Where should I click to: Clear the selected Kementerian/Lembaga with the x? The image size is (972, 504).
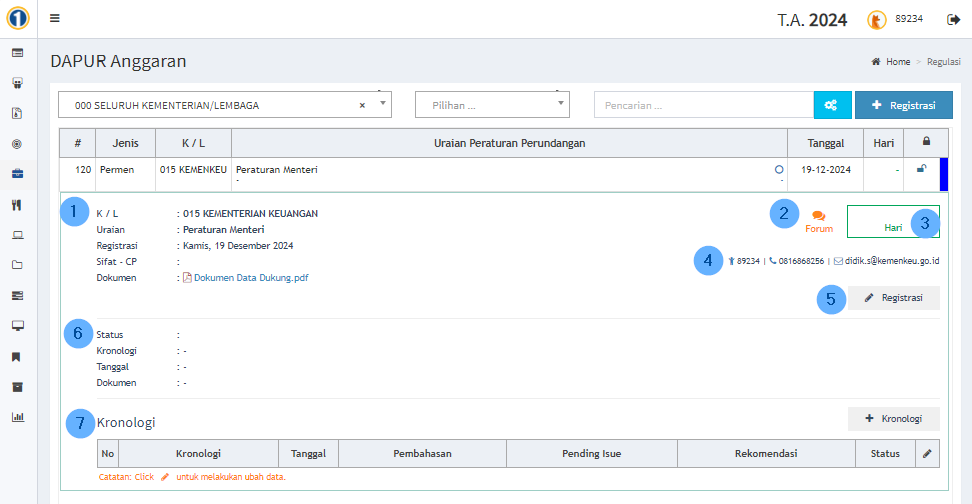362,105
